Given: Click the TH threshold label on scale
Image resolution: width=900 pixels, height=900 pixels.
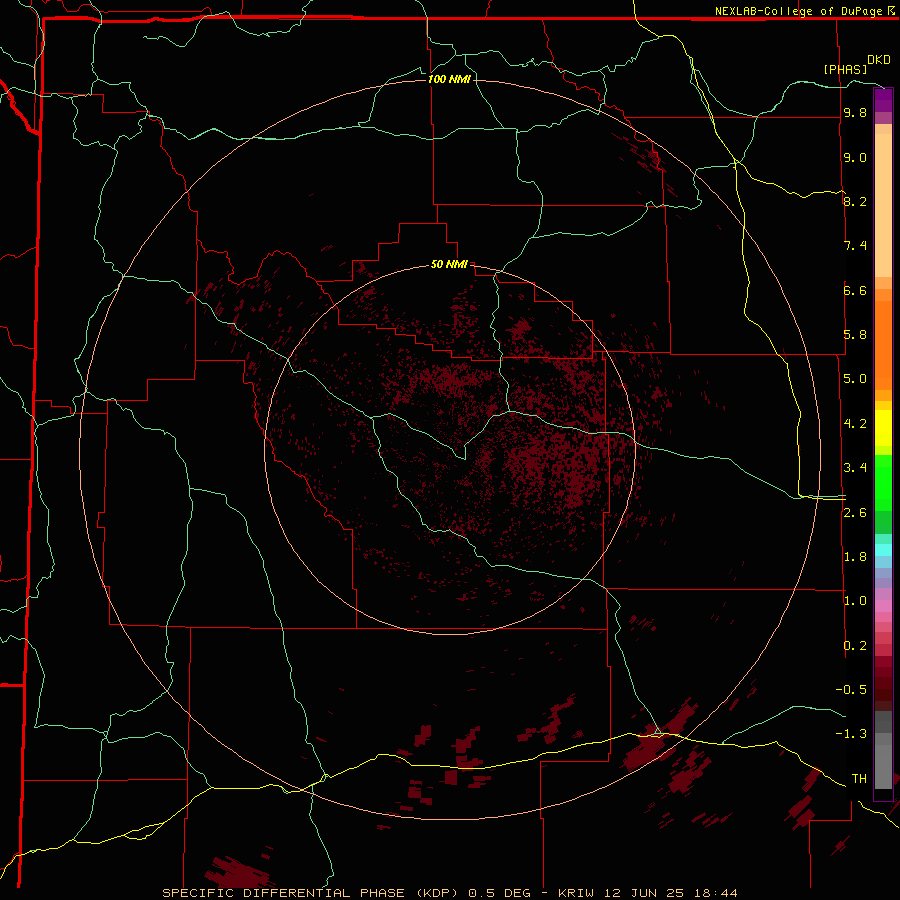Looking at the screenshot, I should coord(859,779).
